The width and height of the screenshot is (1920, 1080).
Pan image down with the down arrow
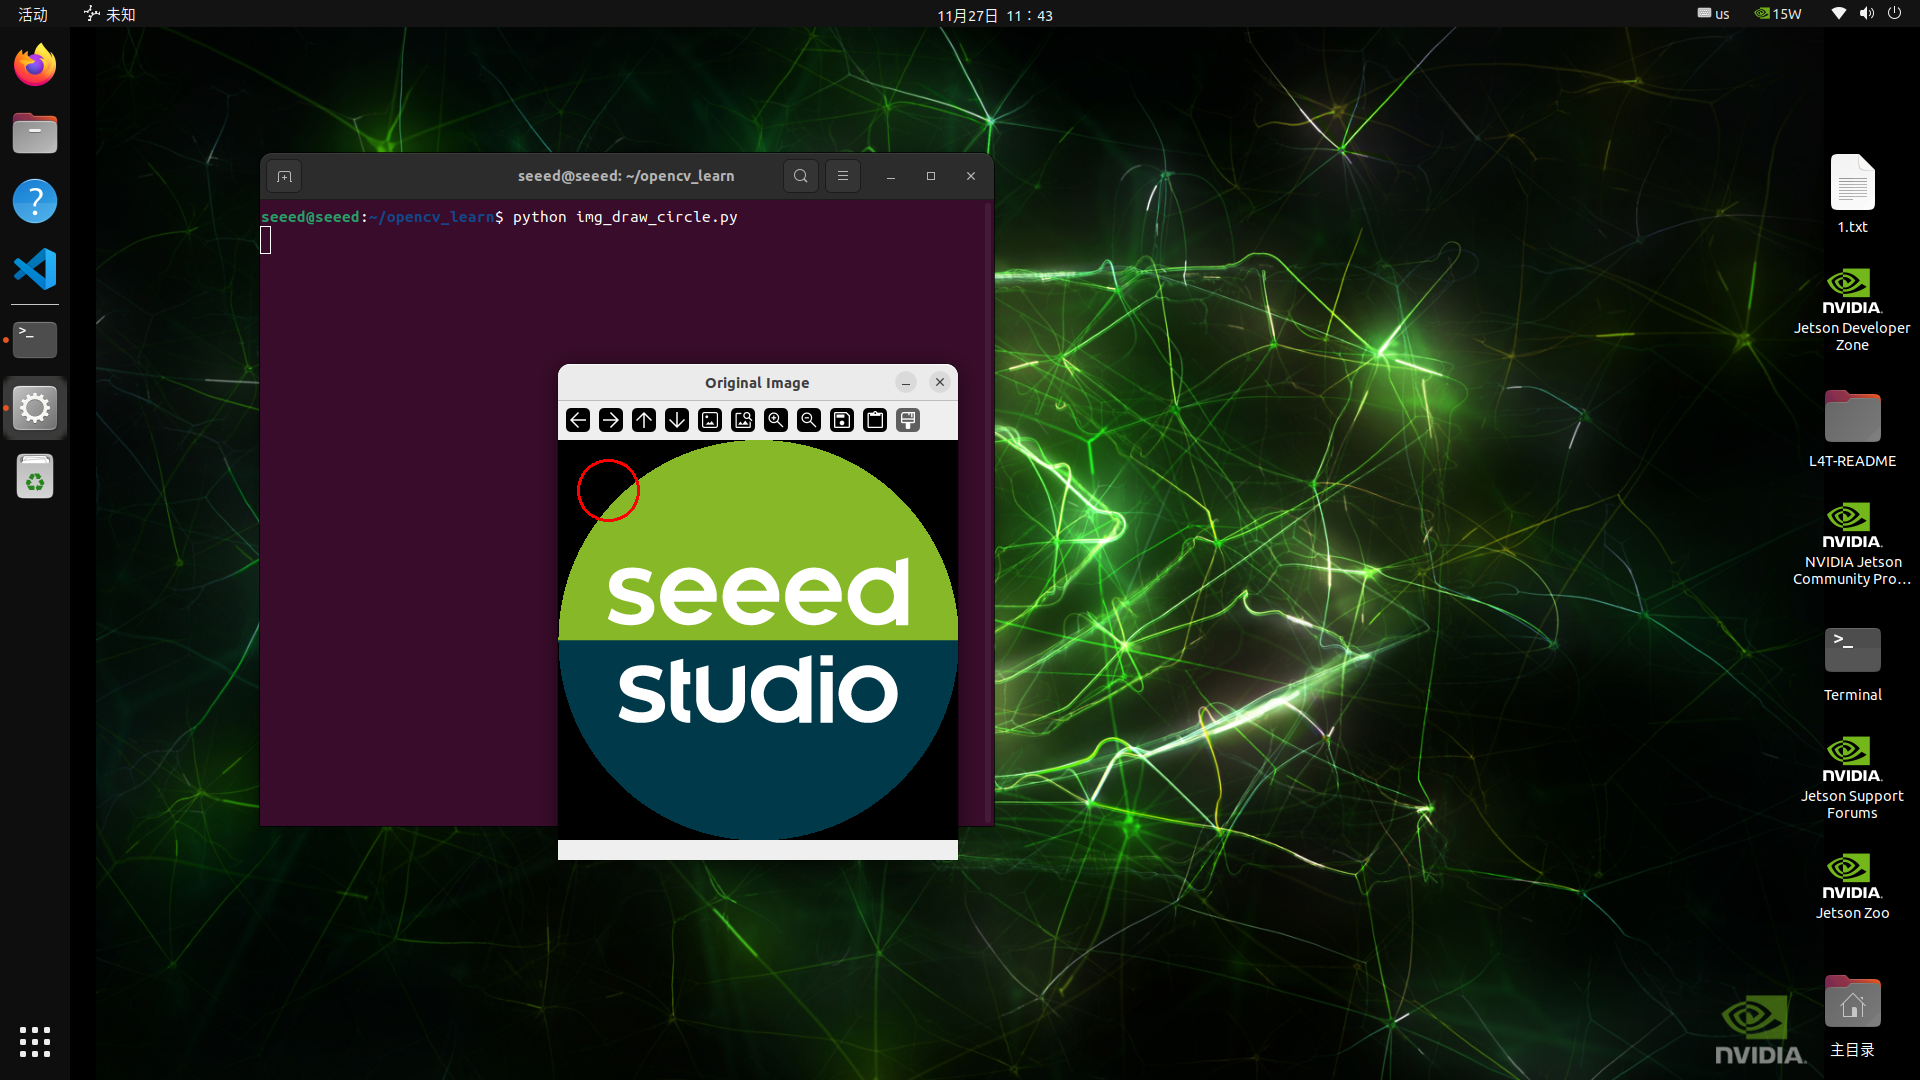(x=677, y=420)
